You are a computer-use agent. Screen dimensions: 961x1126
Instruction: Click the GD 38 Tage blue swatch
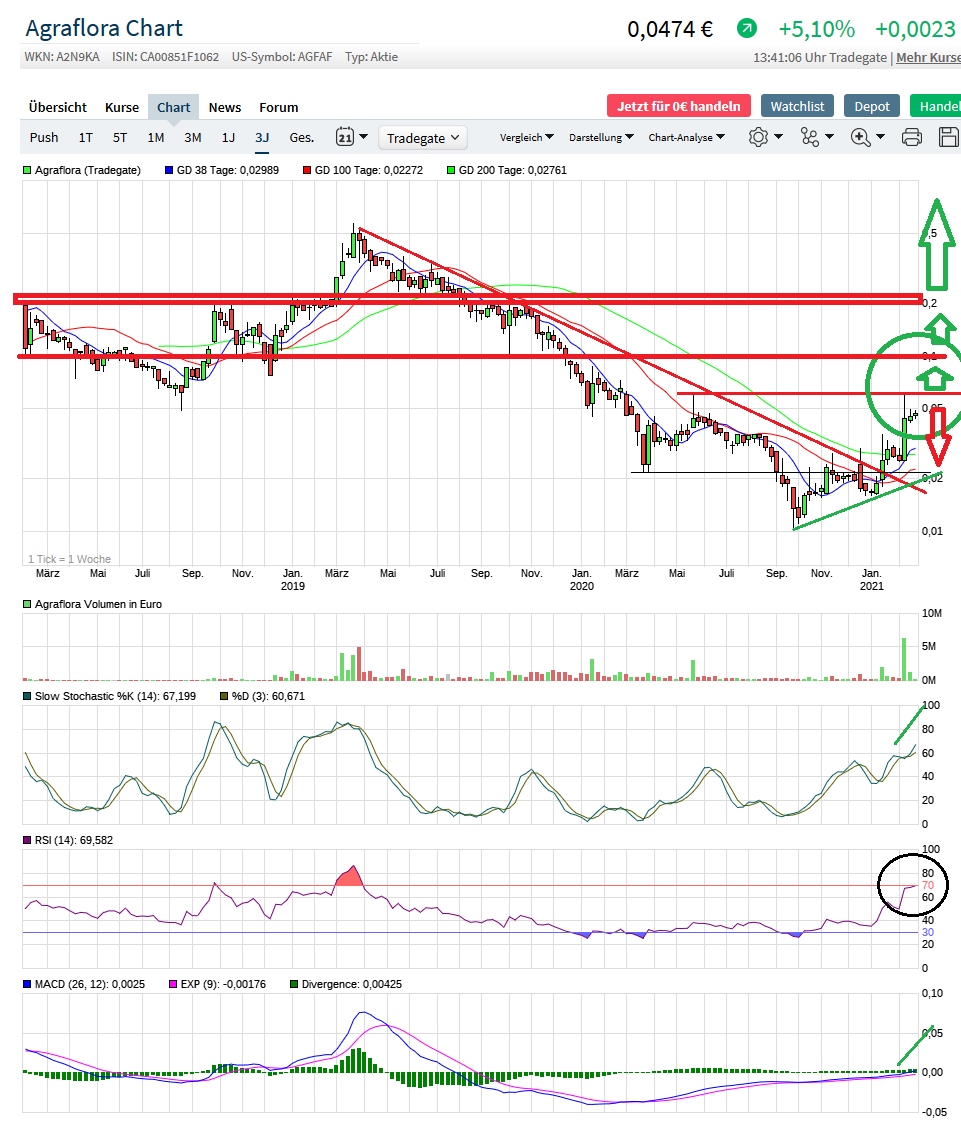[169, 171]
